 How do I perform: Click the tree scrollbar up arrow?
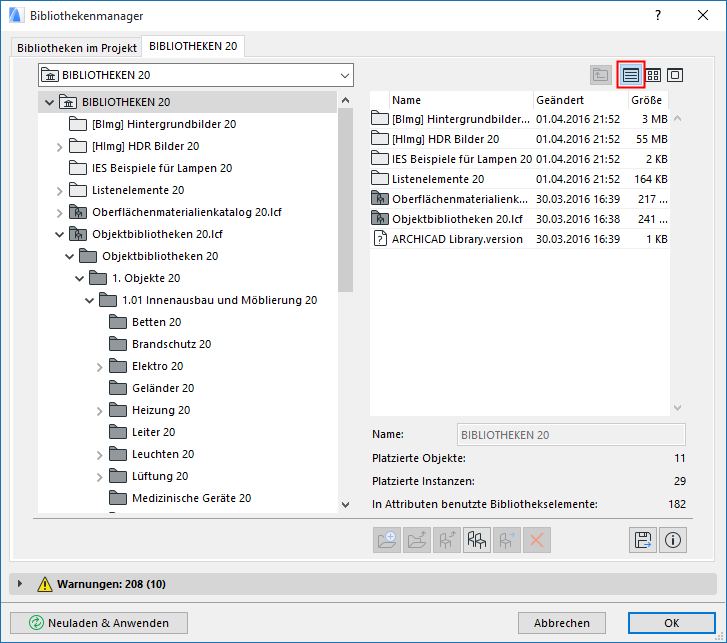point(345,100)
